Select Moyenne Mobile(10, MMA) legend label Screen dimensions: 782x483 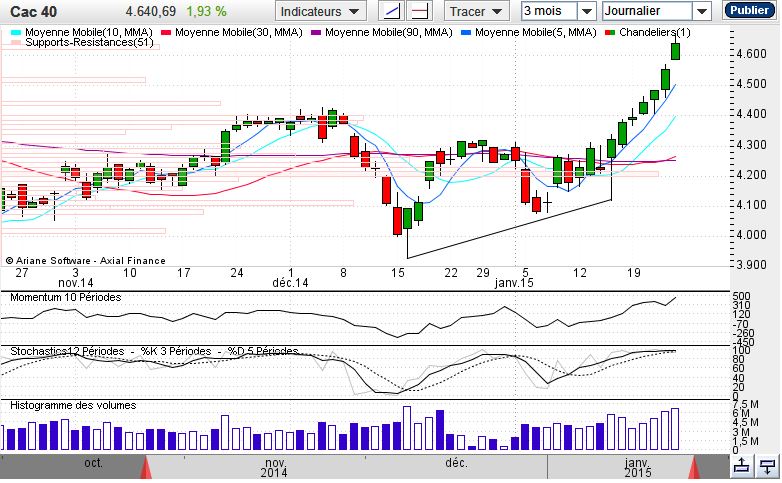(x=88, y=32)
